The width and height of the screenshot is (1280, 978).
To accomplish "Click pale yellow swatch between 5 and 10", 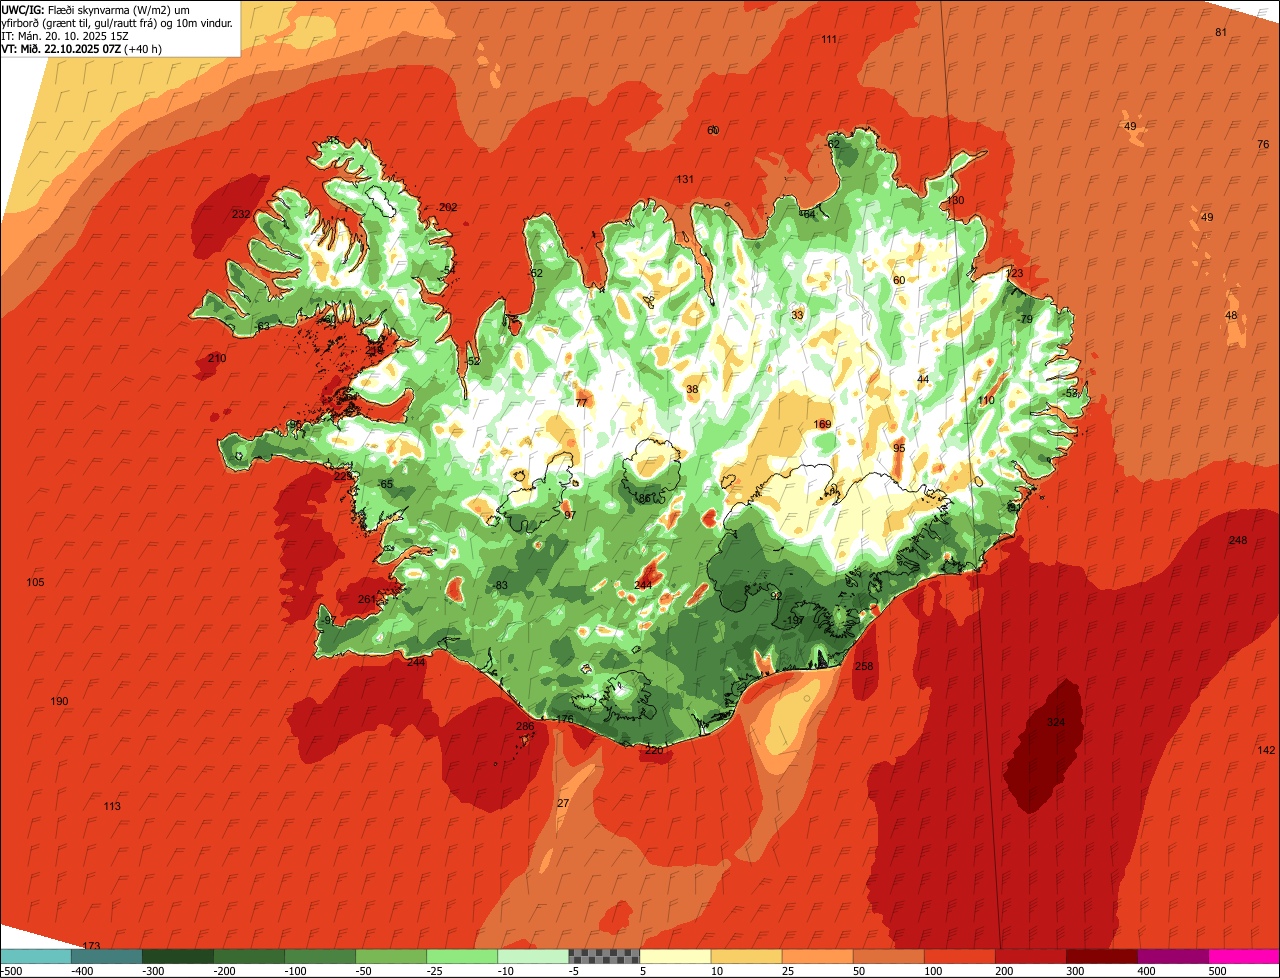I will (x=674, y=955).
